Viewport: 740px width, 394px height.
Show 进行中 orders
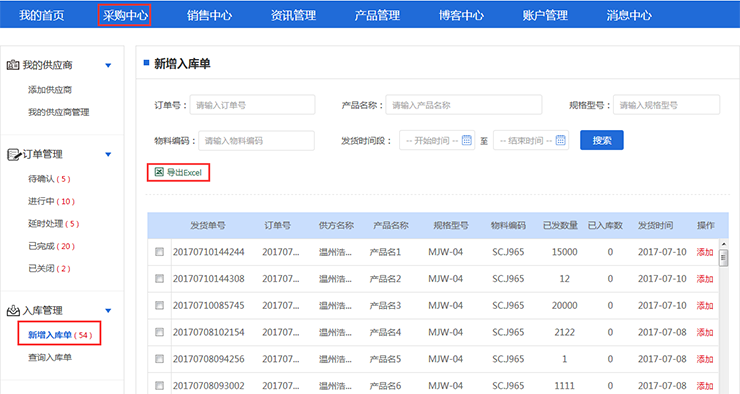coord(51,201)
